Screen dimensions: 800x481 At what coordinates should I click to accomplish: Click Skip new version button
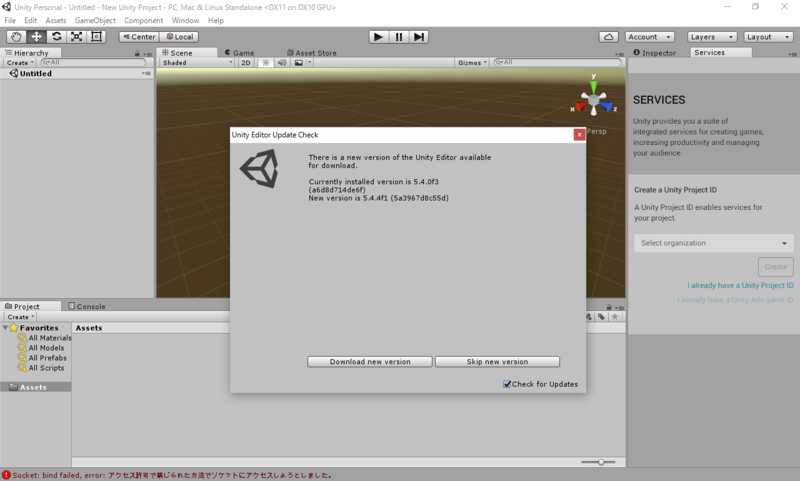(x=497, y=362)
